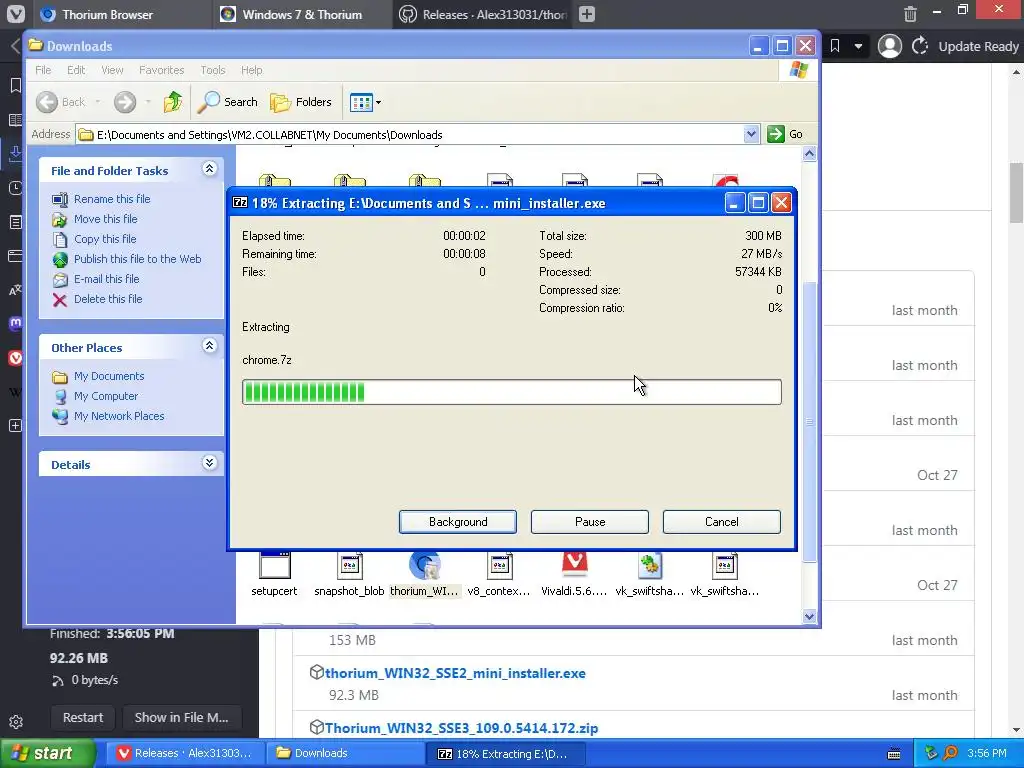Viewport: 1024px width, 768px height.
Task: Open My Computer in Other Places
Action: (106, 396)
